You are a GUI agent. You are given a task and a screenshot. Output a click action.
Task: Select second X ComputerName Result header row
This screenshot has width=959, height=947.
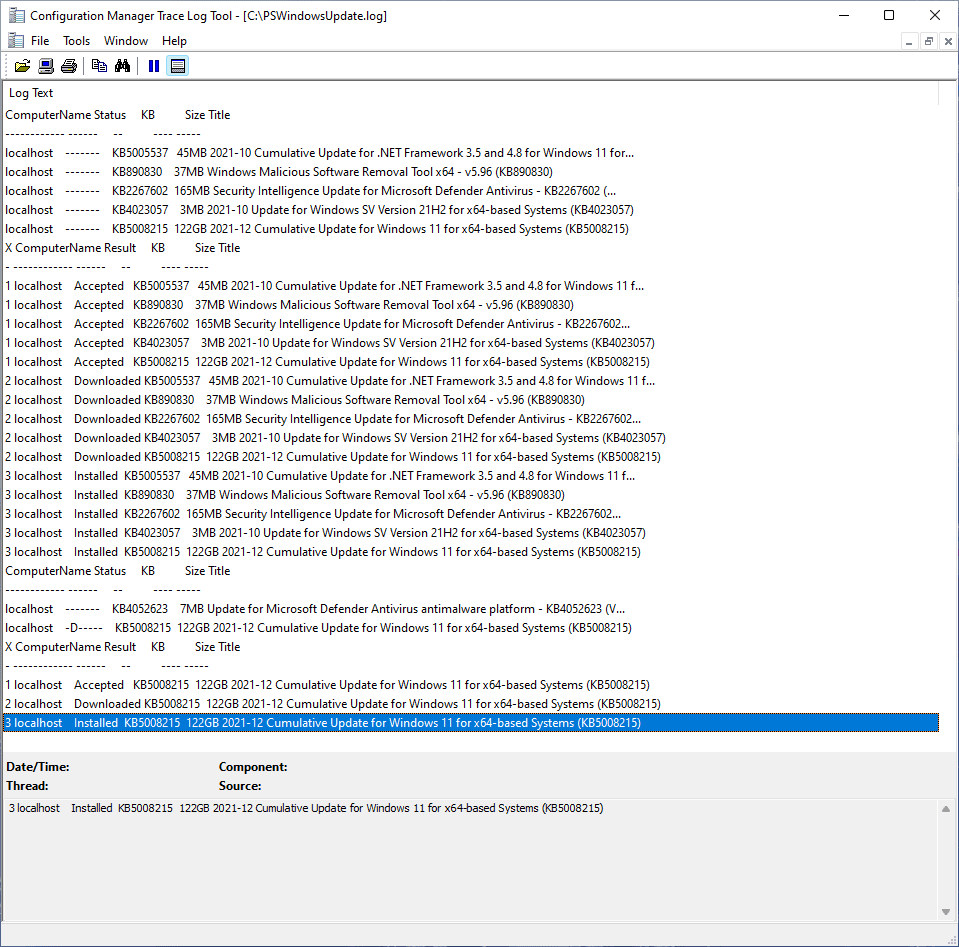coord(471,647)
